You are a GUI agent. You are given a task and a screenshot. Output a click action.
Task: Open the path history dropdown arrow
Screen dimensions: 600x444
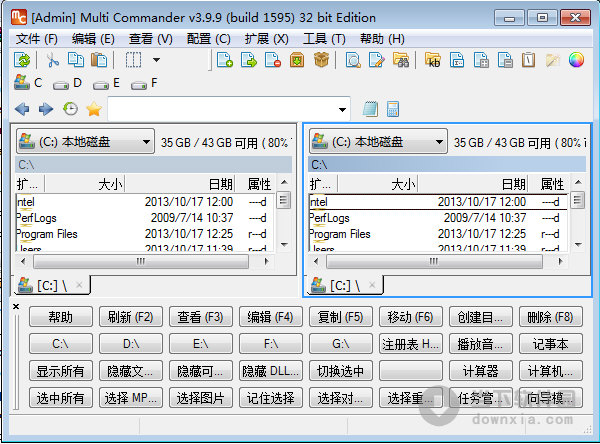(x=343, y=109)
